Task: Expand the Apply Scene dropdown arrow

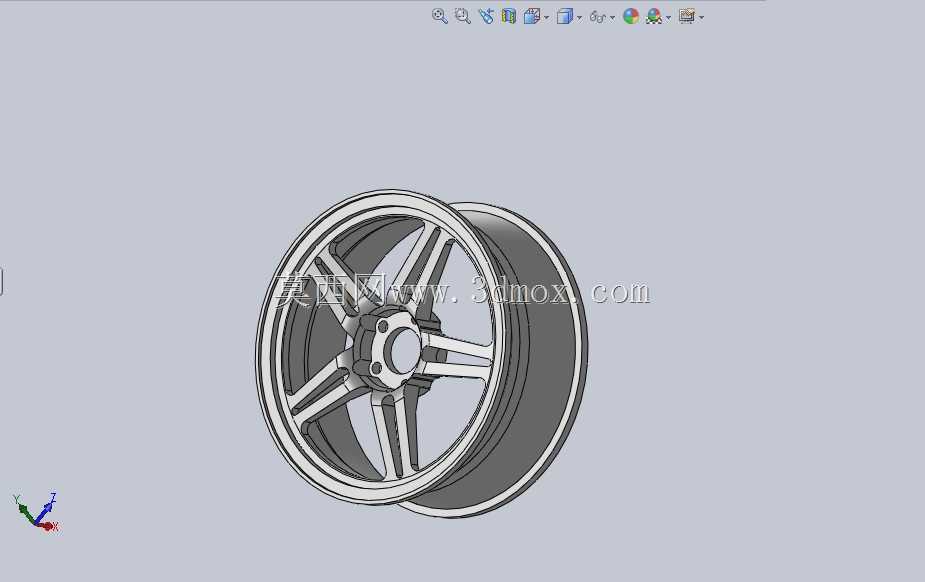Action: point(668,17)
